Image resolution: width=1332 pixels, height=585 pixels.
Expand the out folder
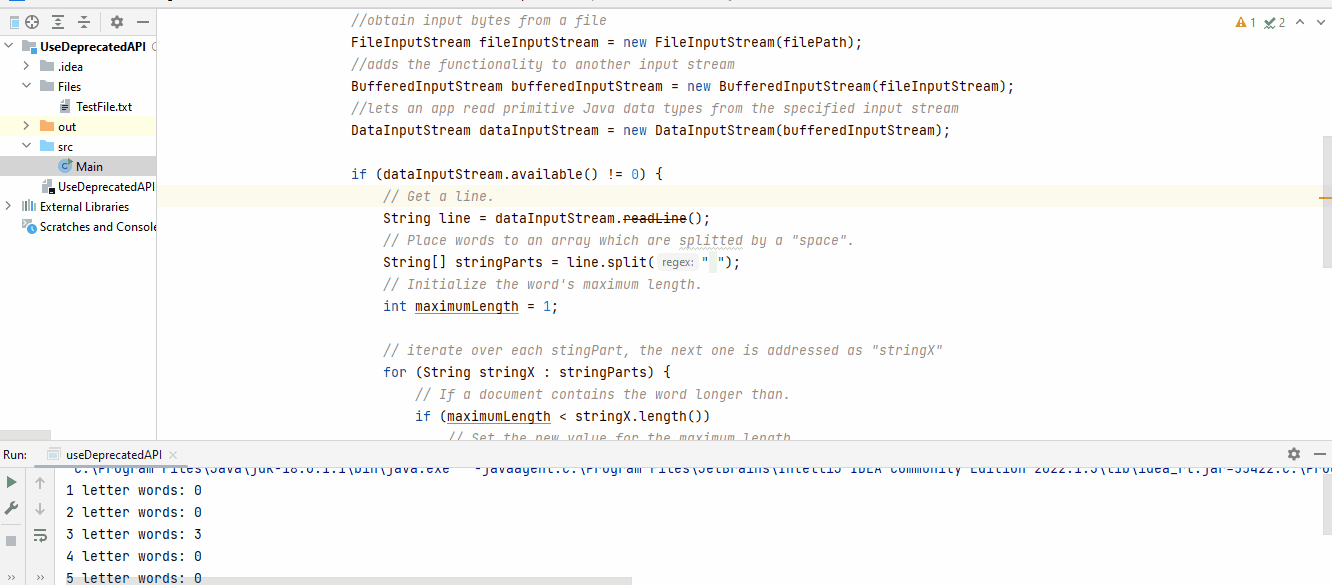27,126
